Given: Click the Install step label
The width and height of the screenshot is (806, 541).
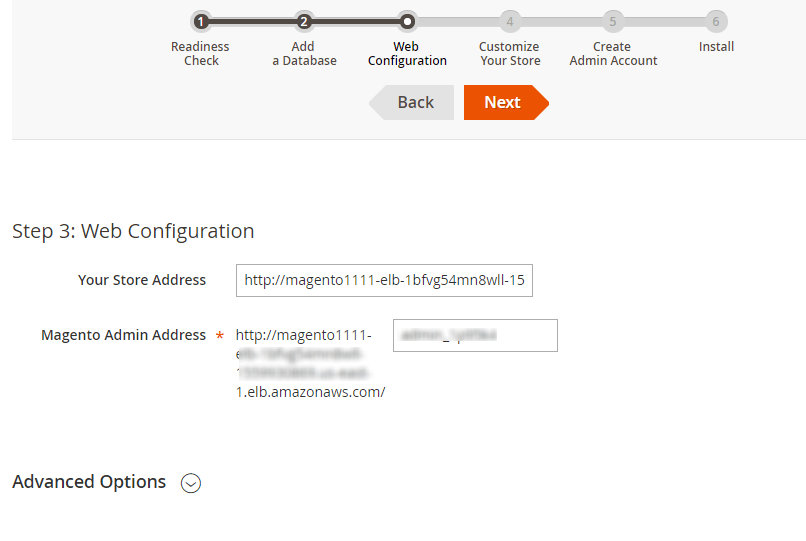Looking at the screenshot, I should pos(716,47).
